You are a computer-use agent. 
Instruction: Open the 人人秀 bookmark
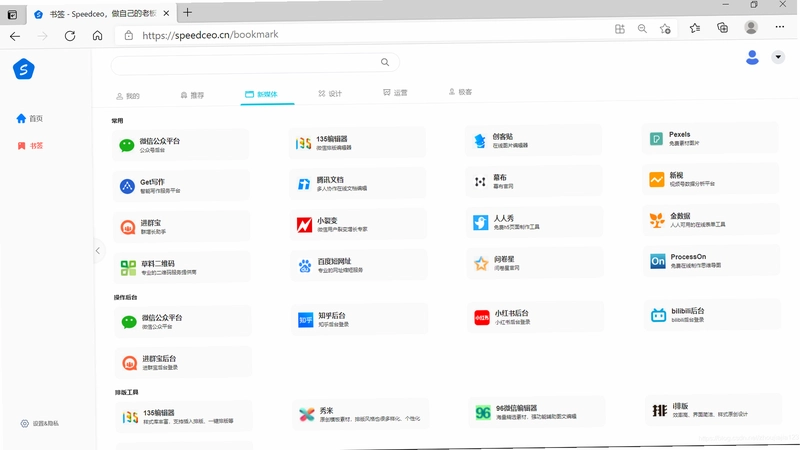point(535,222)
